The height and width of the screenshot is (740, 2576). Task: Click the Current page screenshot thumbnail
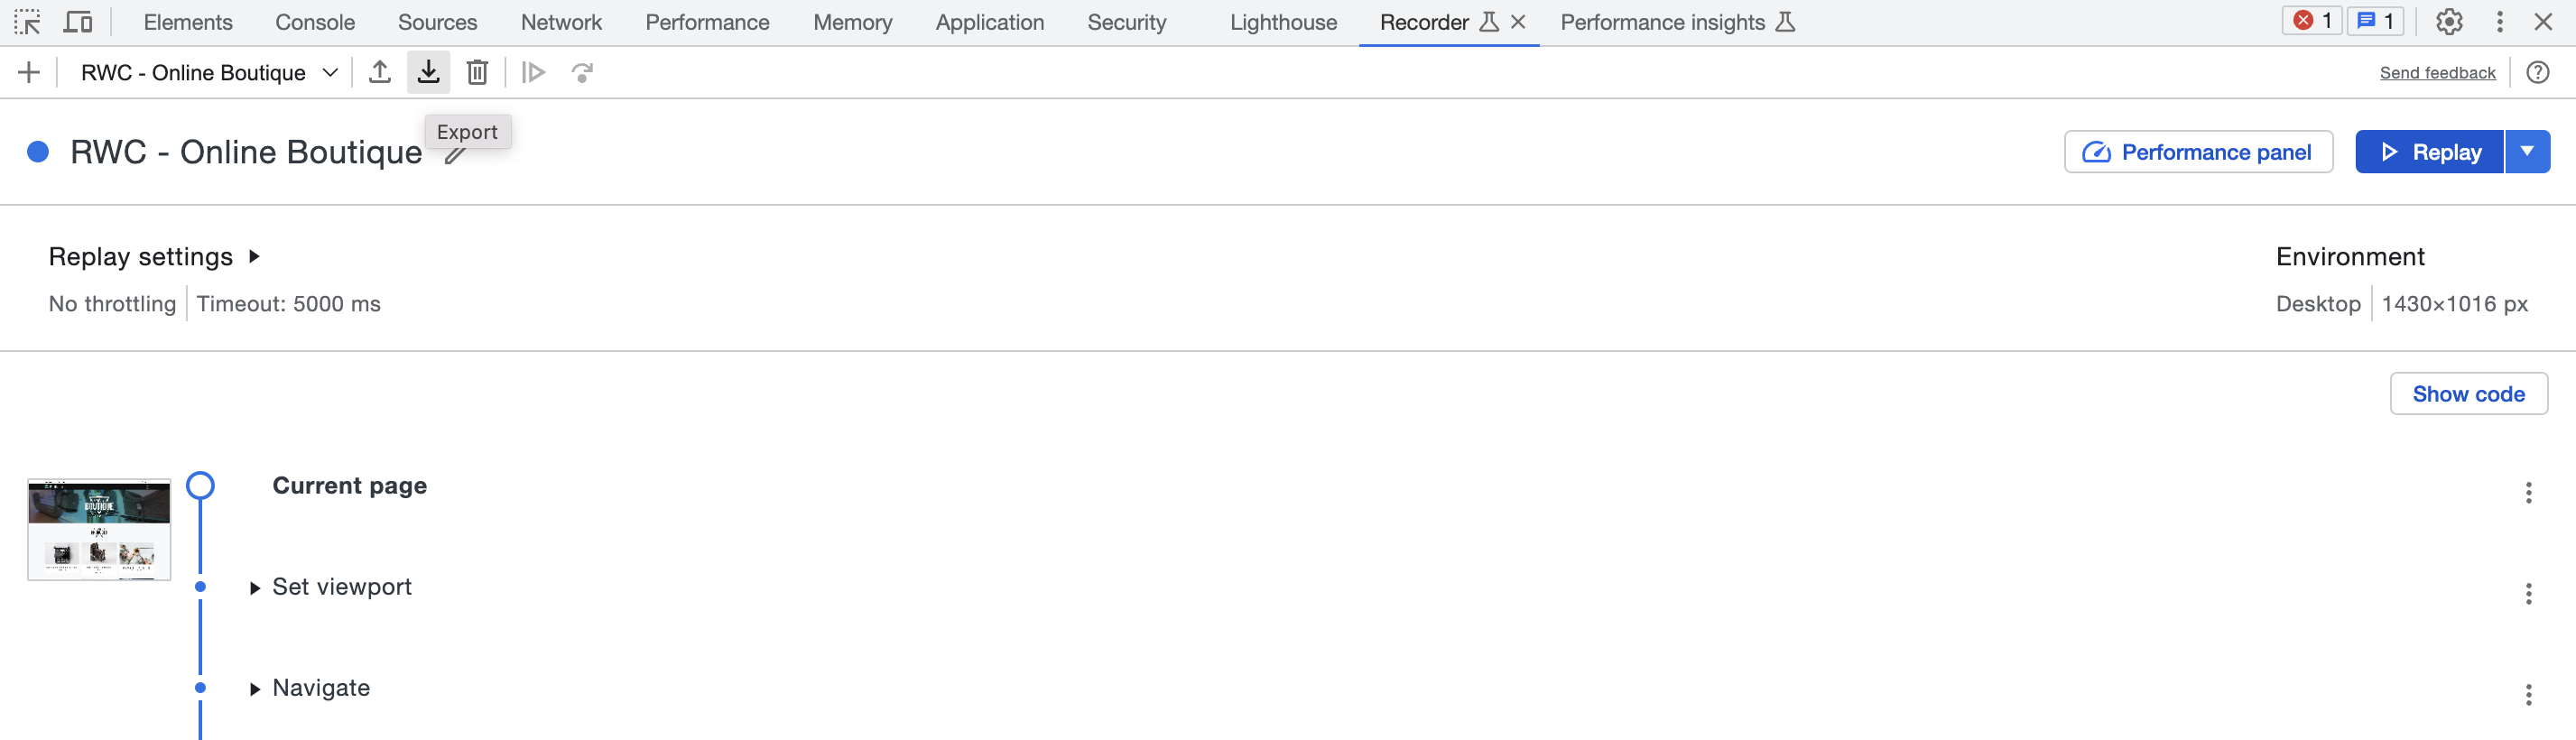[99, 529]
